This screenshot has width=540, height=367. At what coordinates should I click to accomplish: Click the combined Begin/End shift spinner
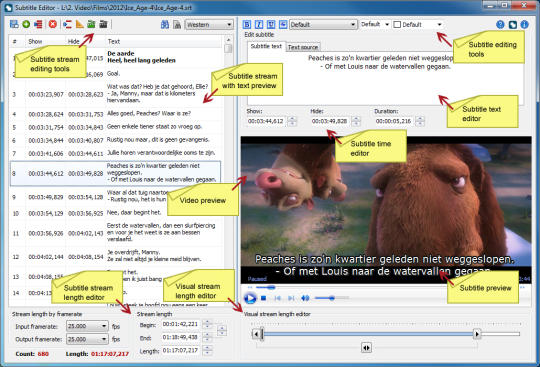point(222,331)
